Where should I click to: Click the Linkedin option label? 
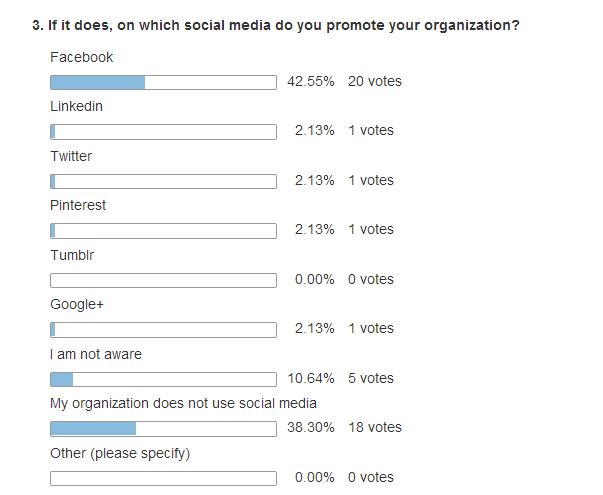[77, 106]
